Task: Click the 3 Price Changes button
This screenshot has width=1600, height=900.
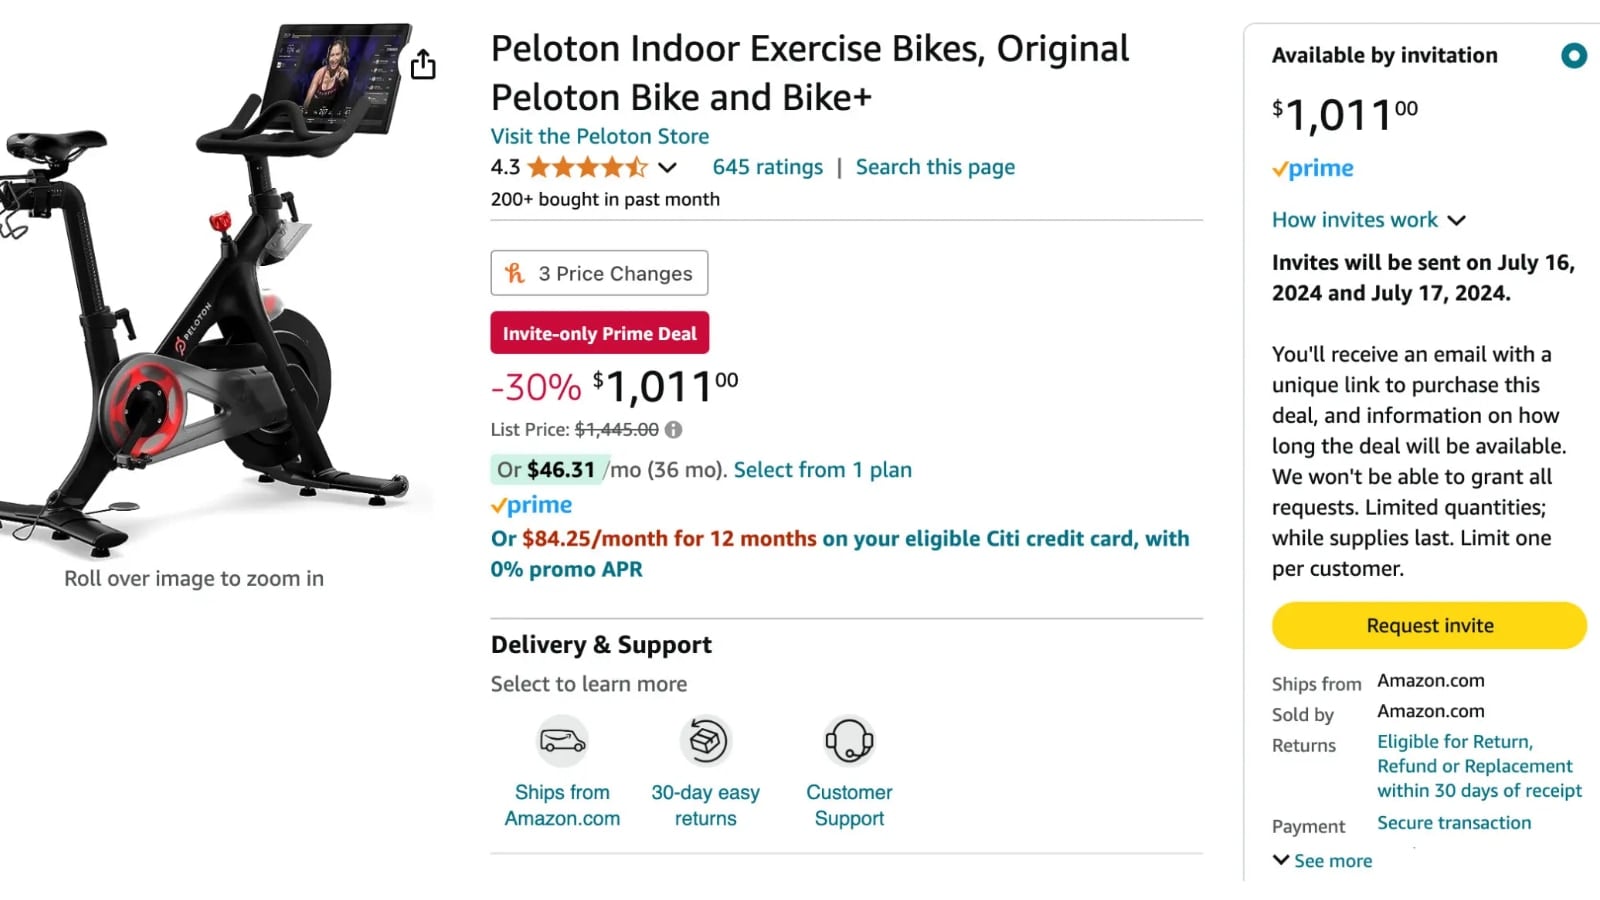Action: (x=599, y=273)
